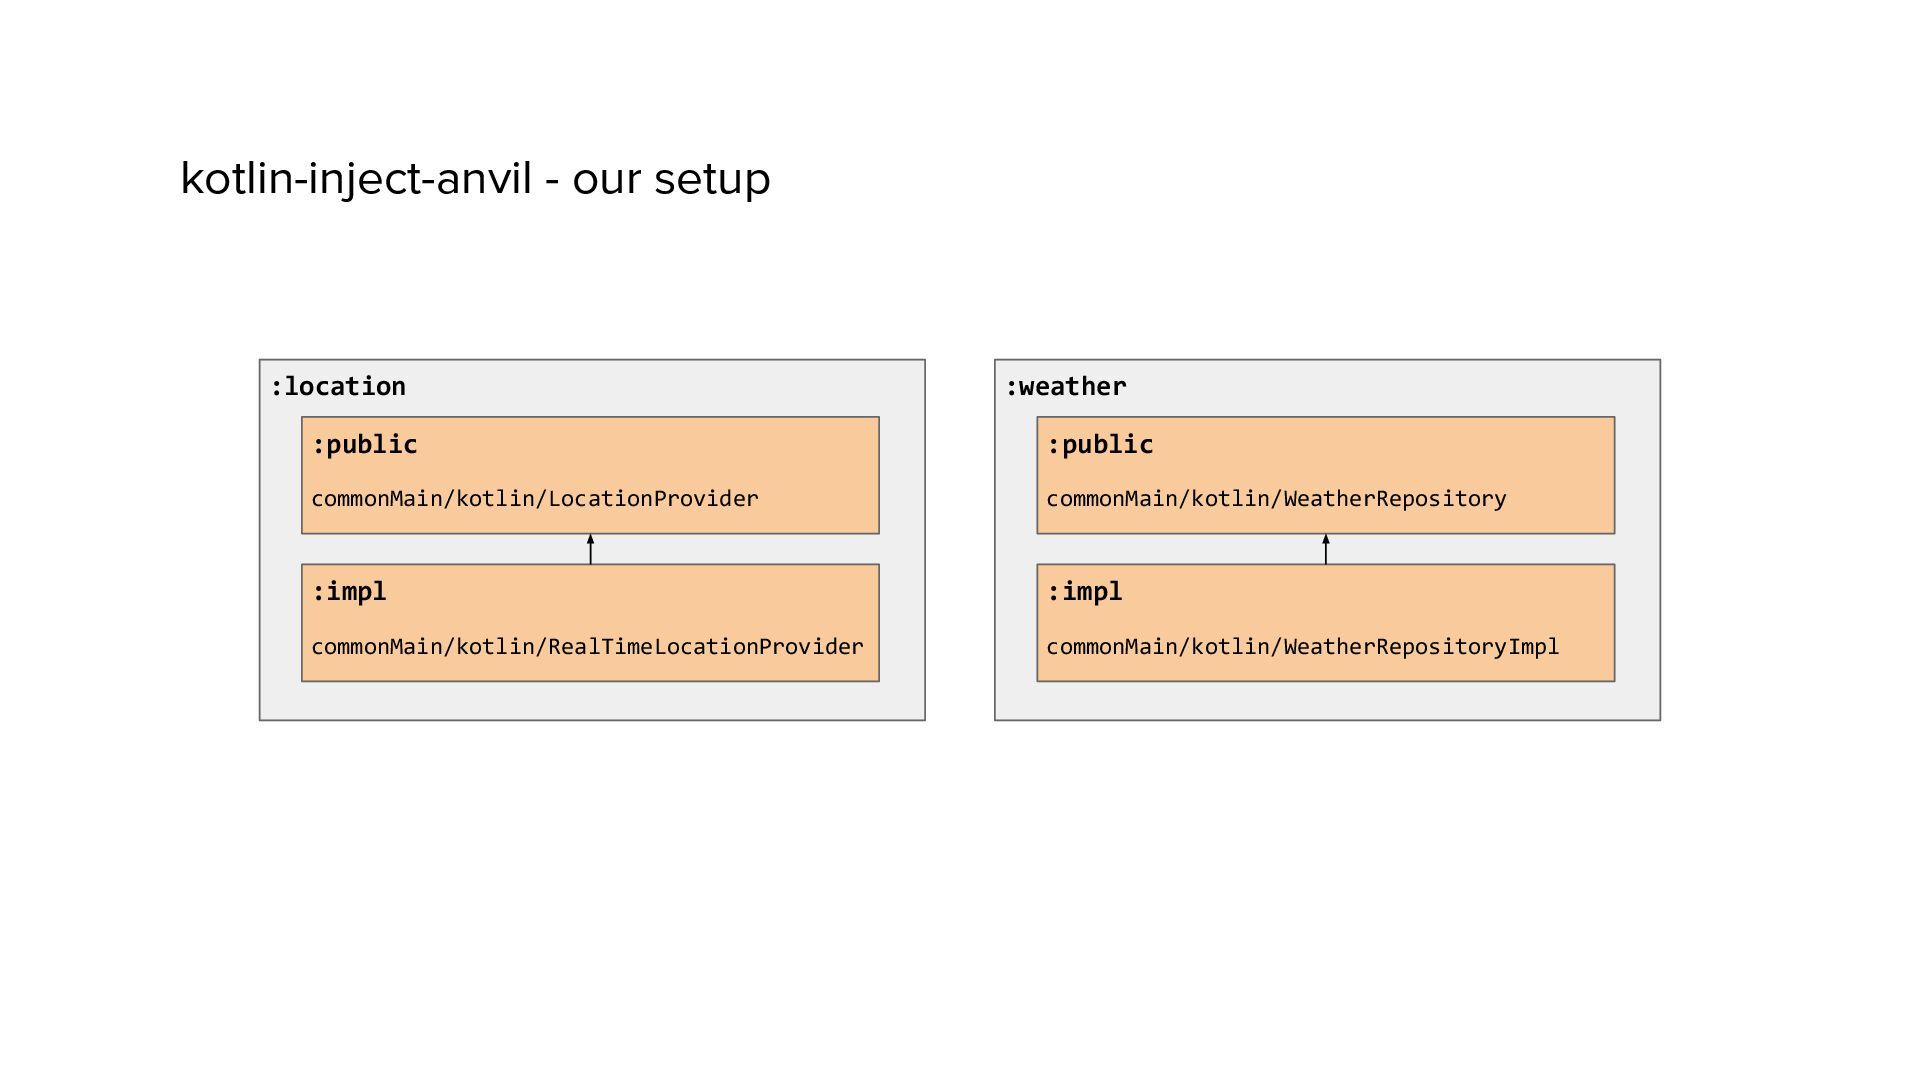Select the 'commonMain/kotlin/LocationProvider' path text
1920x1080 pixels.
point(535,499)
